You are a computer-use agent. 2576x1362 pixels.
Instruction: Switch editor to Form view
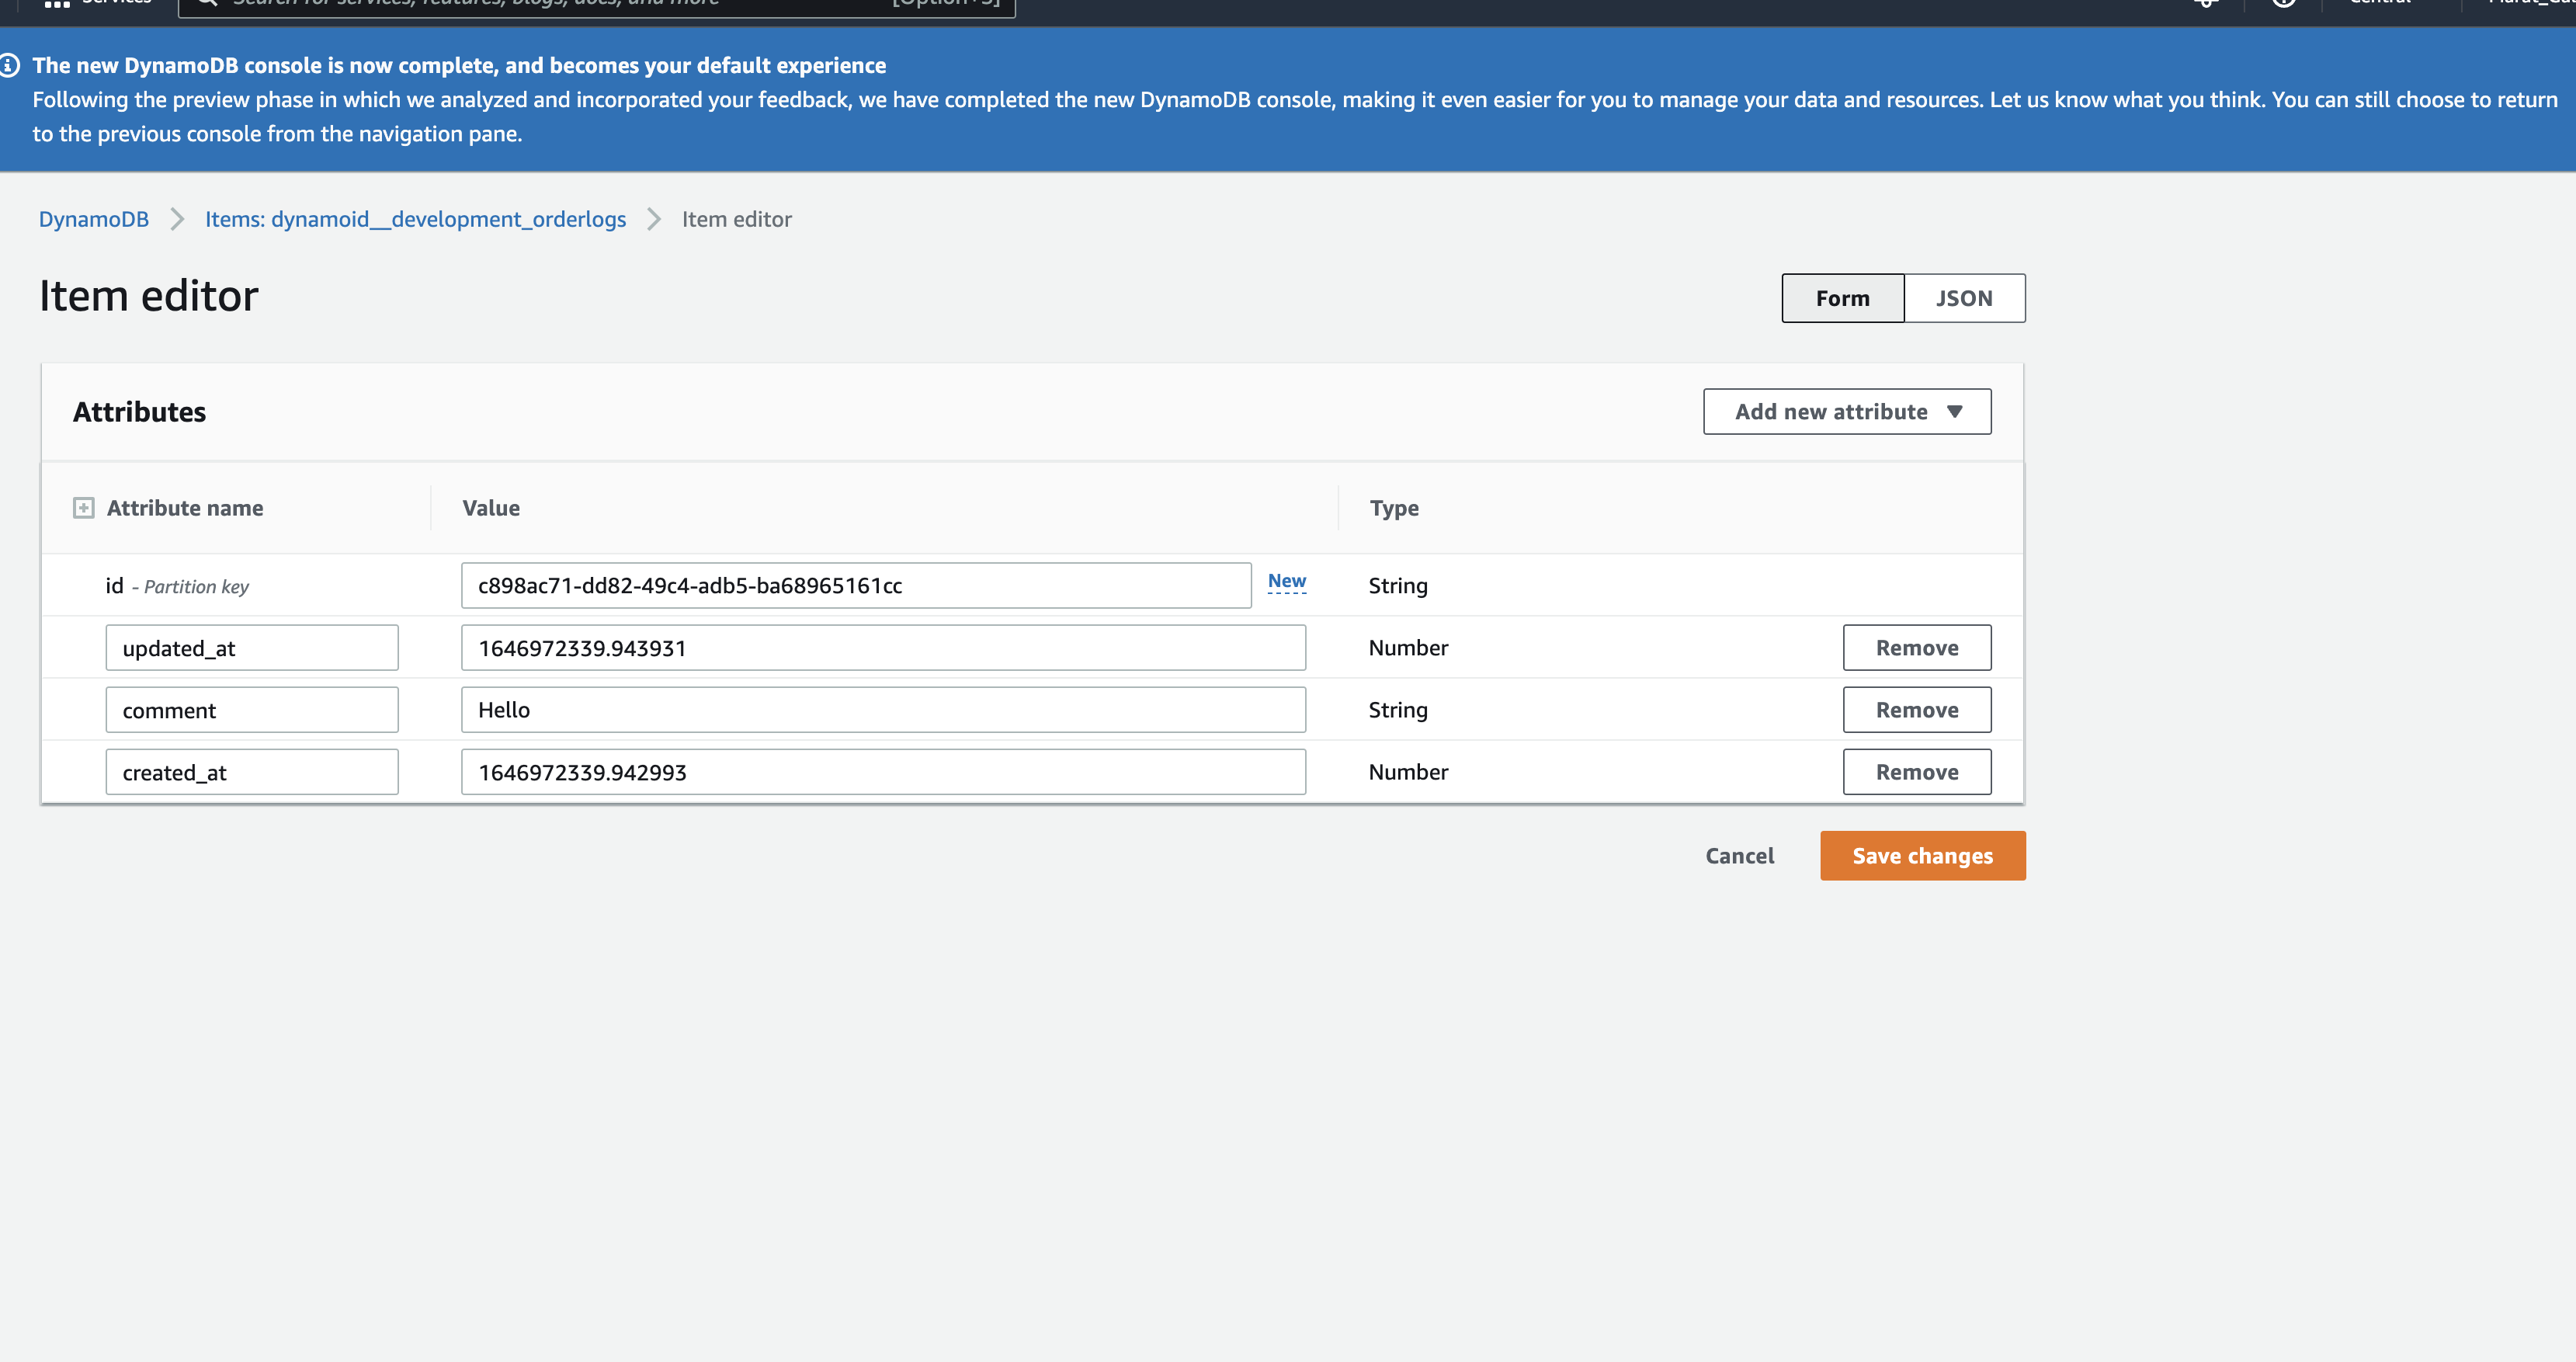coord(1842,298)
